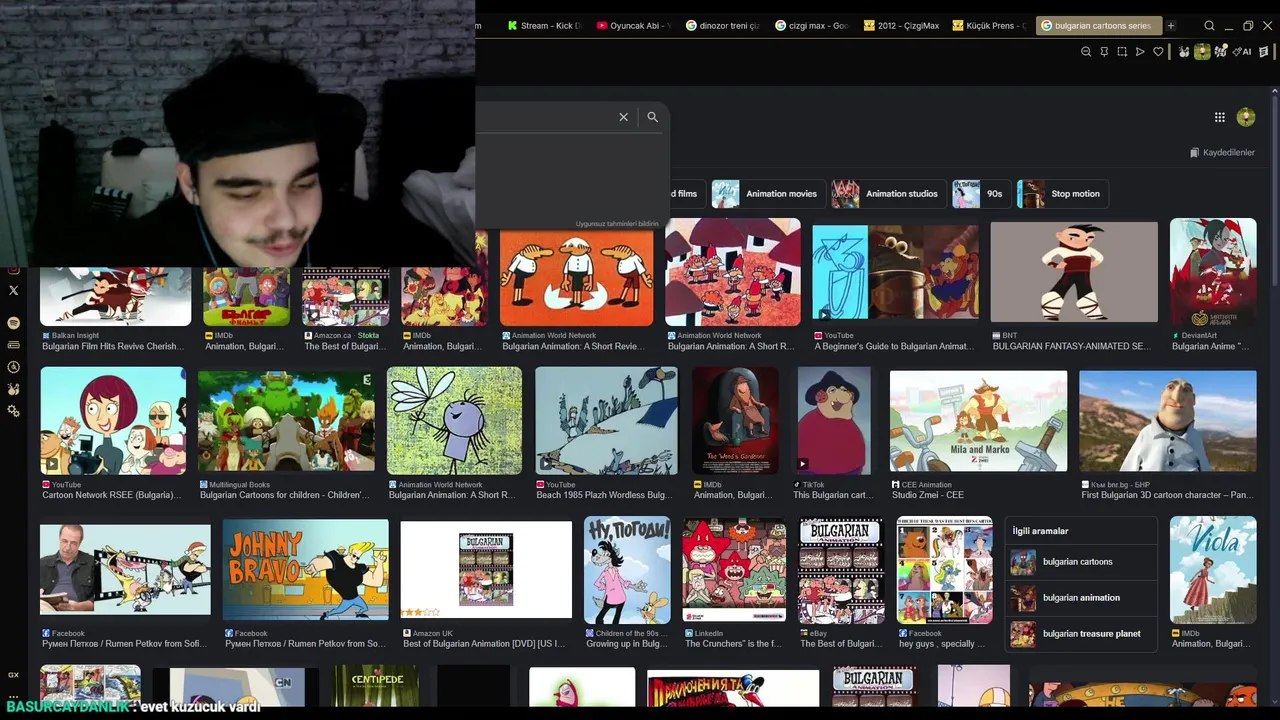Click 'Uygunsuz tahminleri bildirin' link
This screenshot has height=720, width=1280.
tap(617, 224)
